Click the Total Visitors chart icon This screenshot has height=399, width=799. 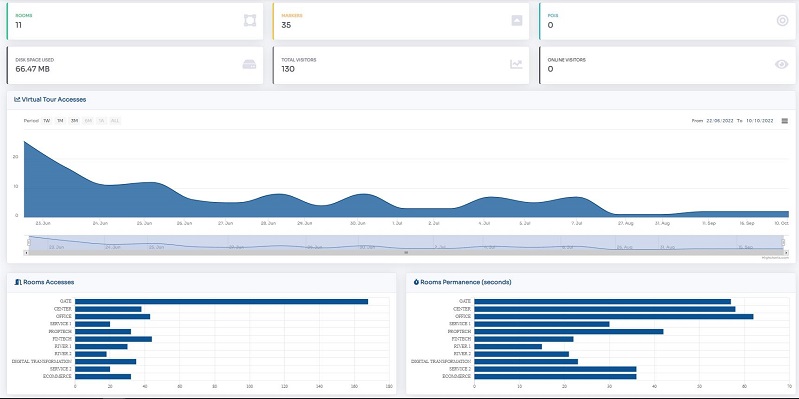coord(516,64)
